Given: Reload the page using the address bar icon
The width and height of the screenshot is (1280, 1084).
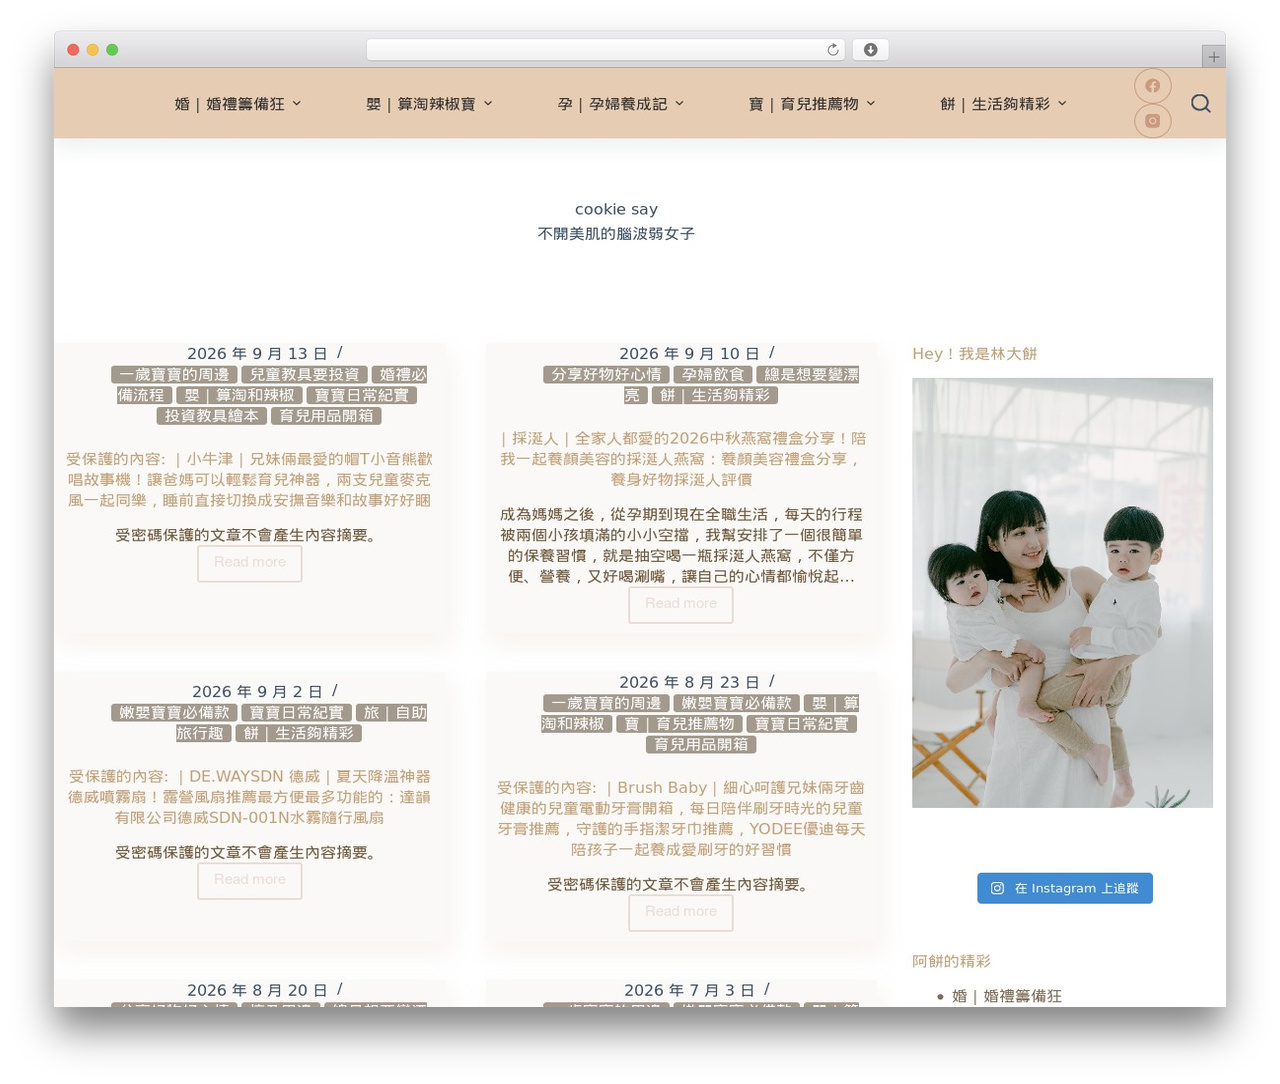Looking at the screenshot, I should 833,50.
